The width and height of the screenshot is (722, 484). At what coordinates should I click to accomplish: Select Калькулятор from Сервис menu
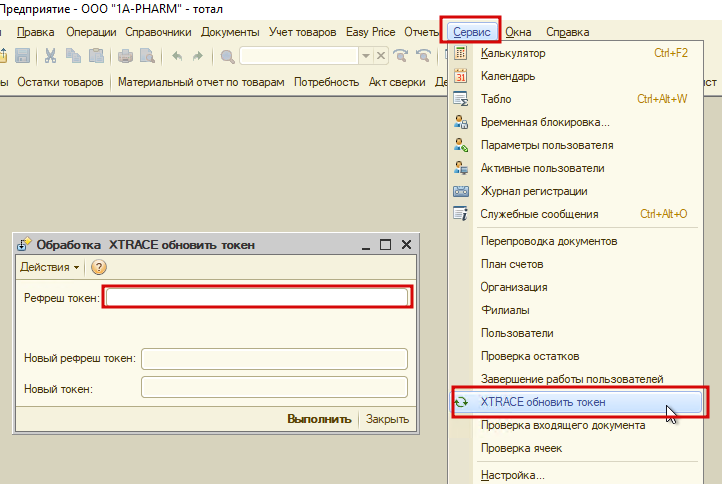[576, 53]
